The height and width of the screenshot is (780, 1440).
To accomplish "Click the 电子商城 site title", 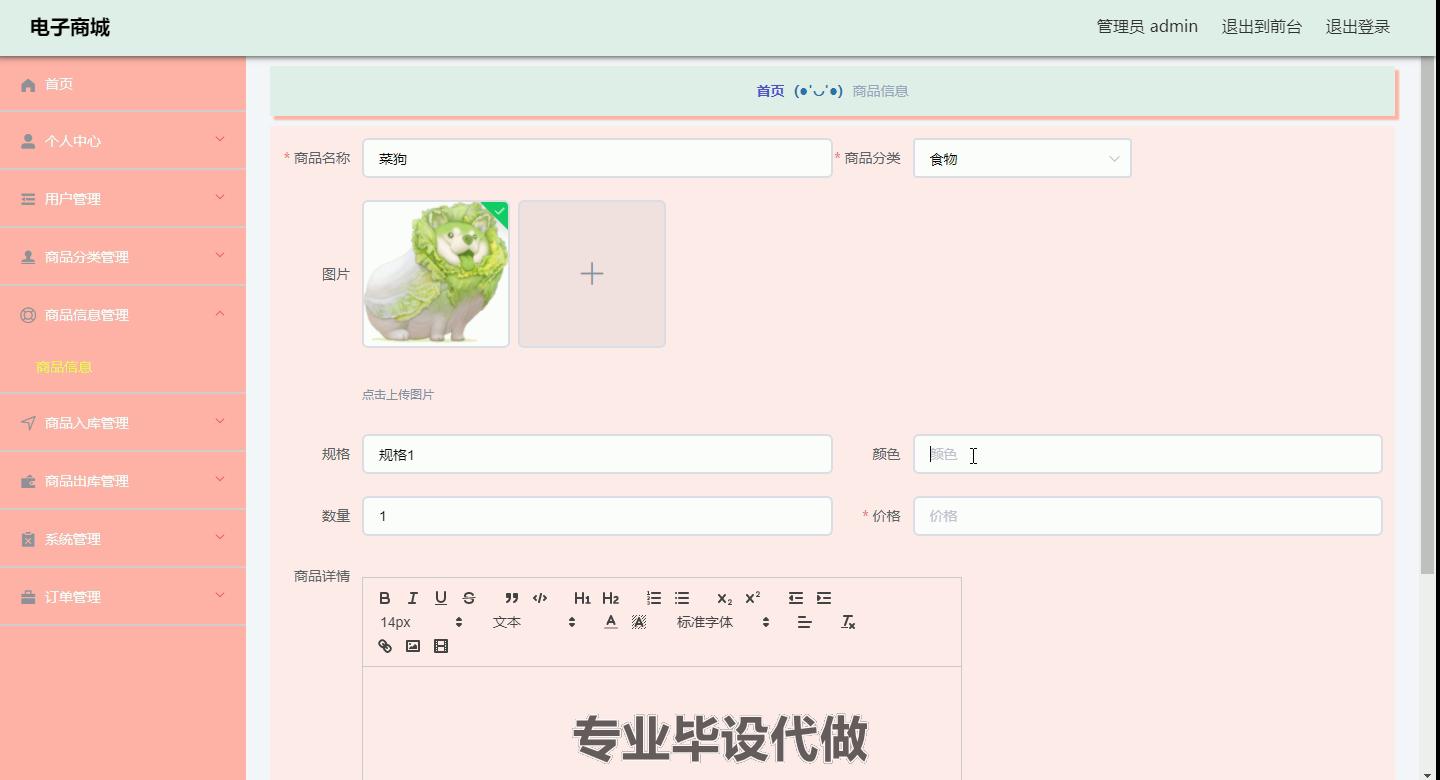I will coord(70,28).
